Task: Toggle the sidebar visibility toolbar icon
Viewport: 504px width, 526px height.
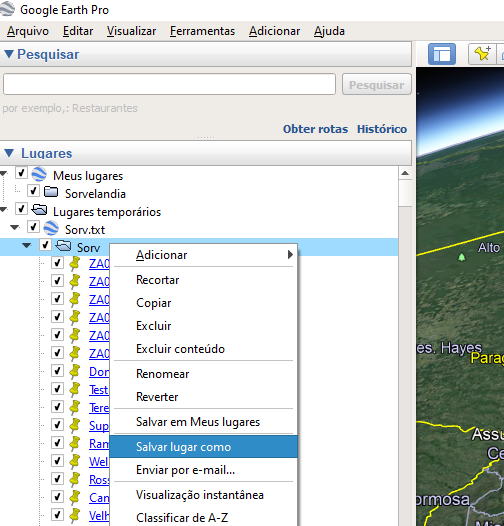Action: point(442,54)
